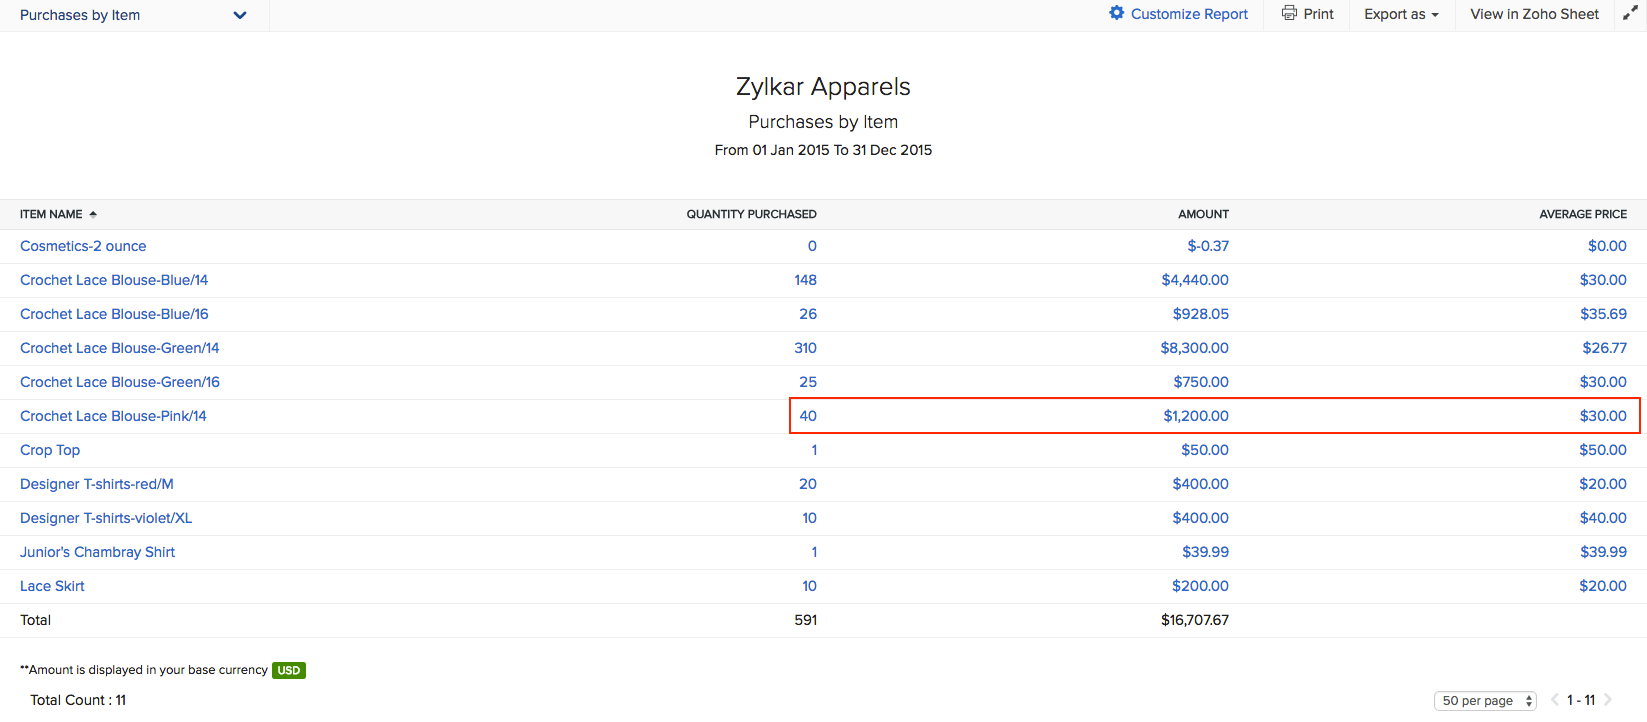Open the Cosmetics-2 ounce item link

[83, 246]
